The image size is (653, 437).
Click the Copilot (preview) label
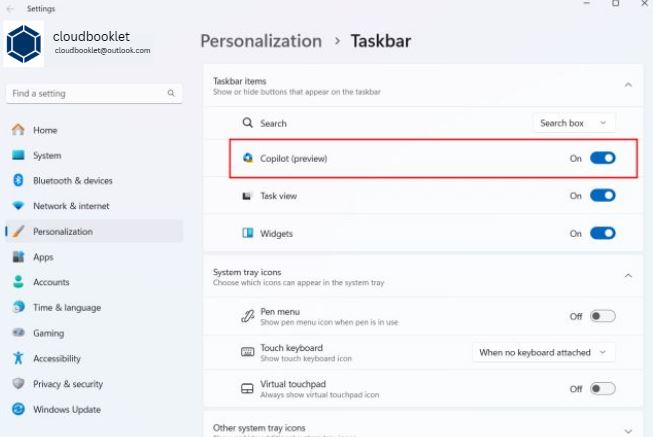point(294,158)
